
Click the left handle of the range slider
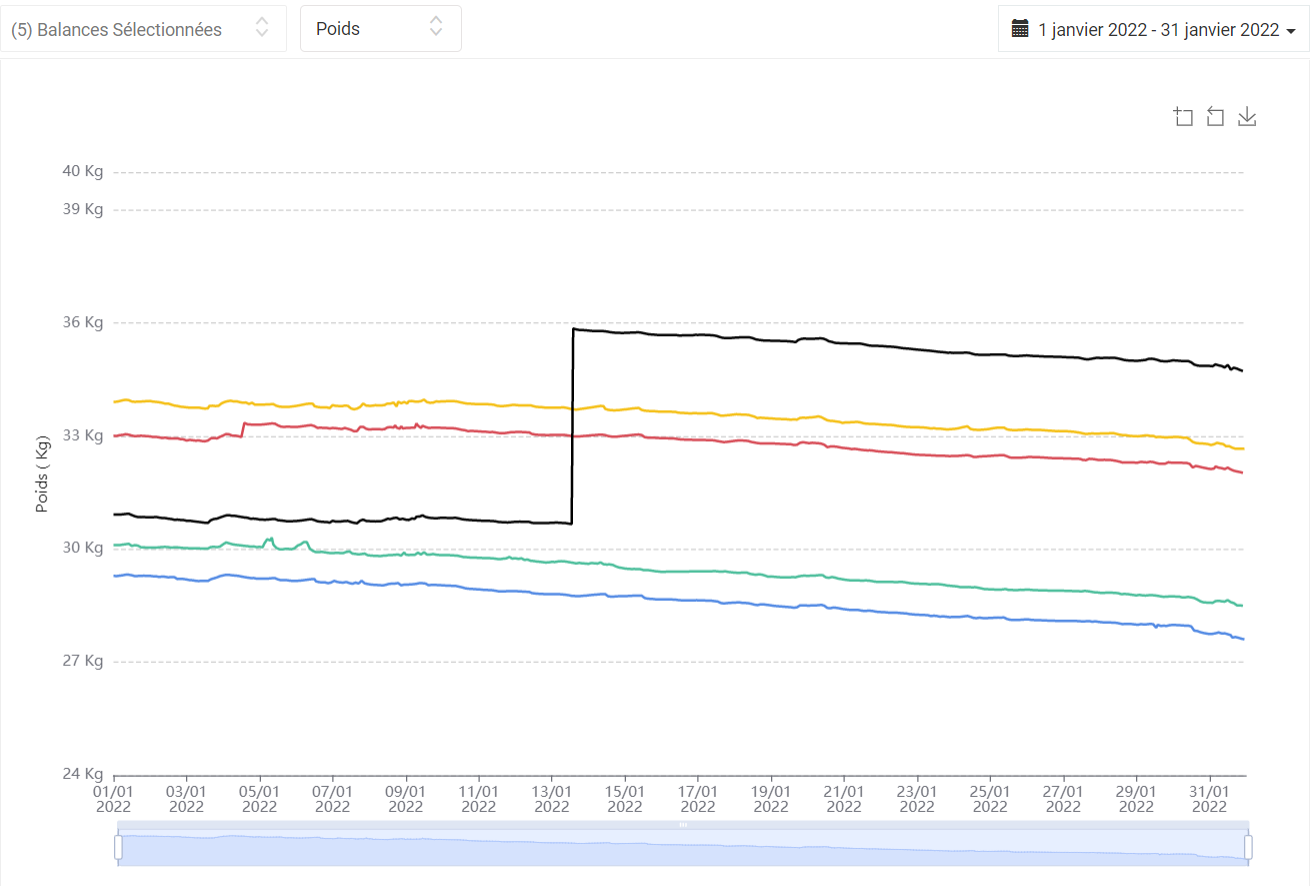point(118,847)
